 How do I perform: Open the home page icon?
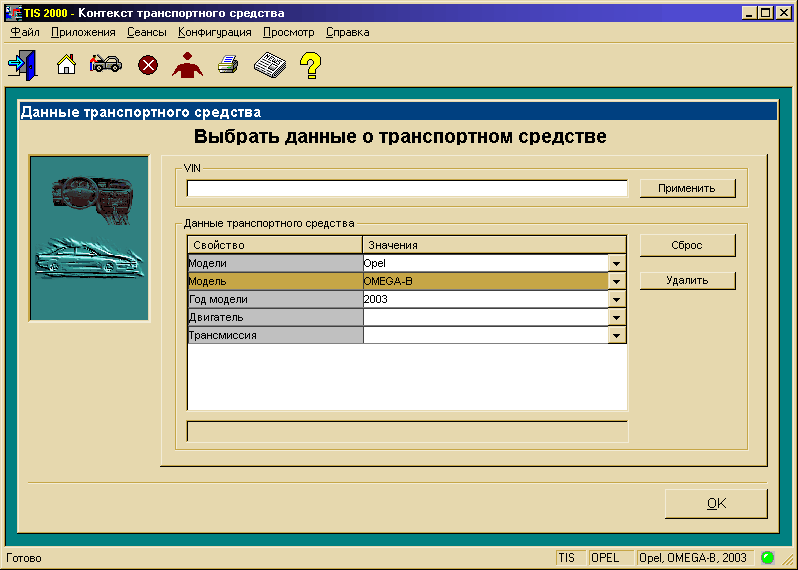66,64
